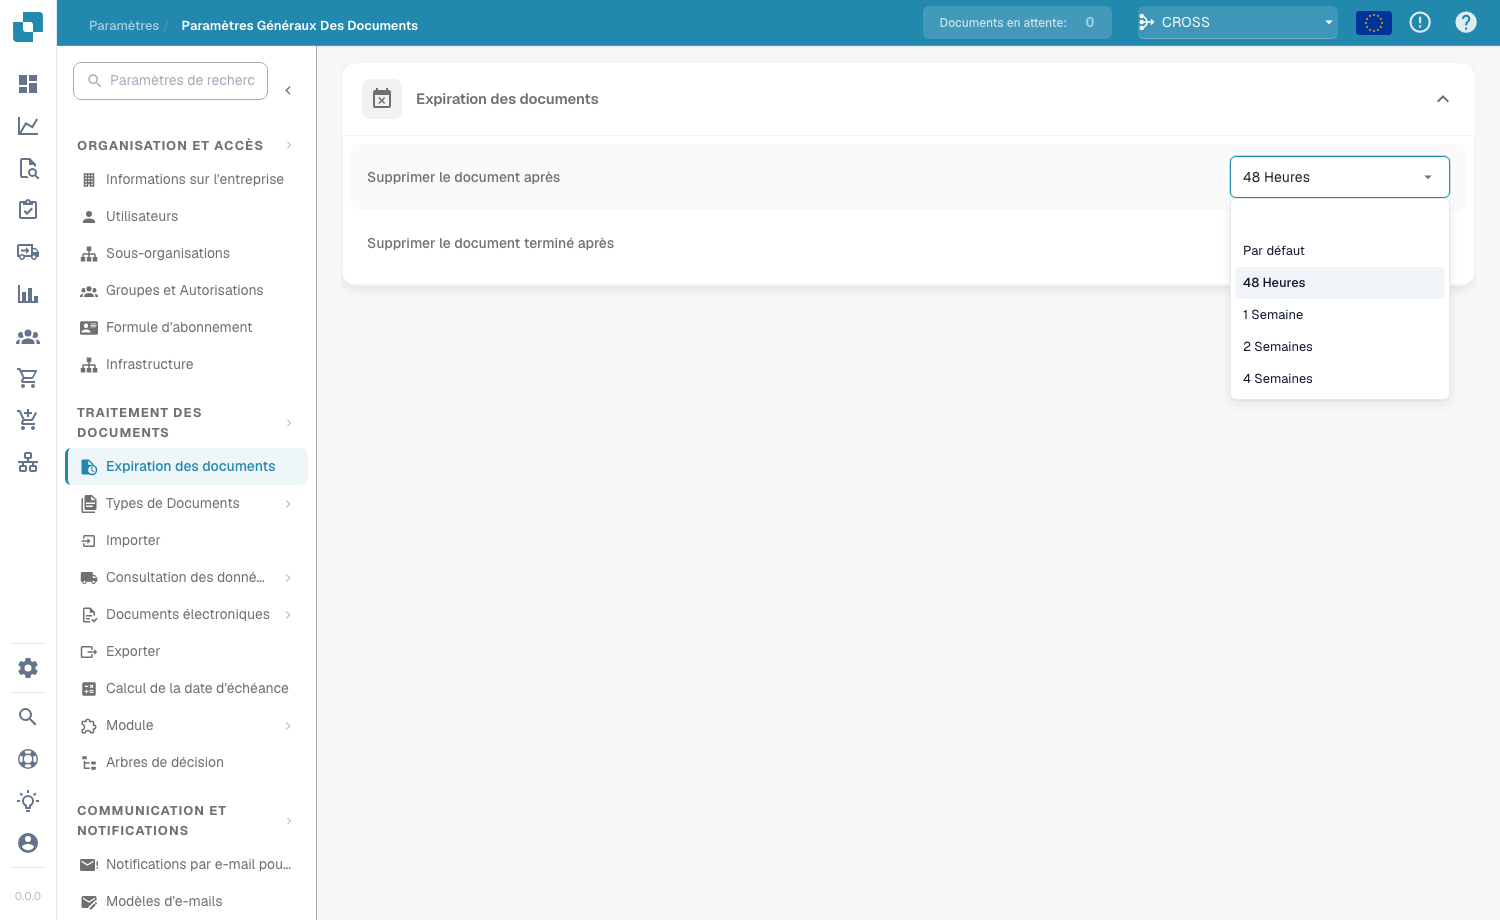This screenshot has height=920, width=1500.
Task: Open the CROSS organisation dropdown
Action: (x=1238, y=22)
